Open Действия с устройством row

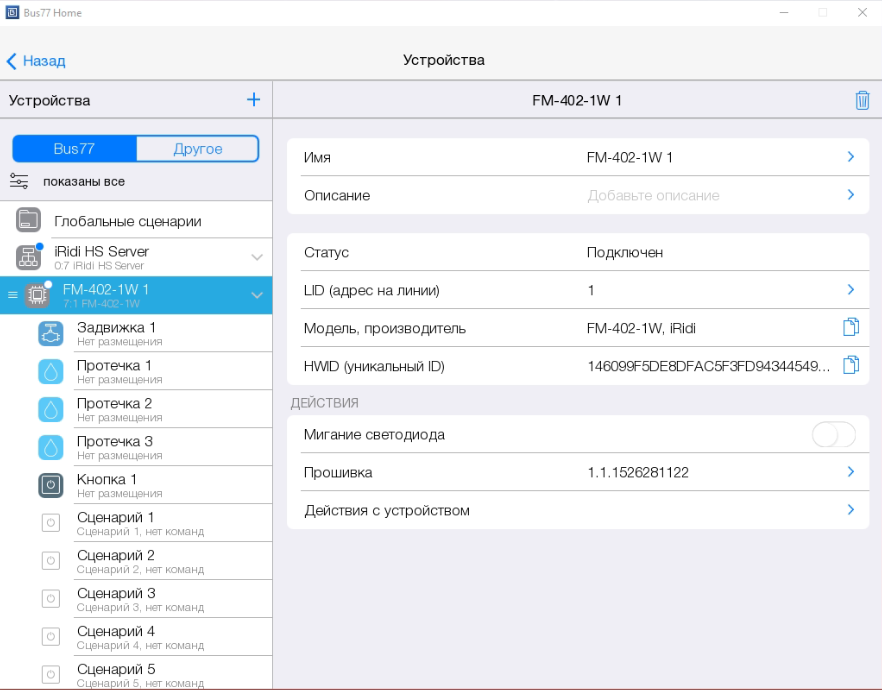pos(578,510)
